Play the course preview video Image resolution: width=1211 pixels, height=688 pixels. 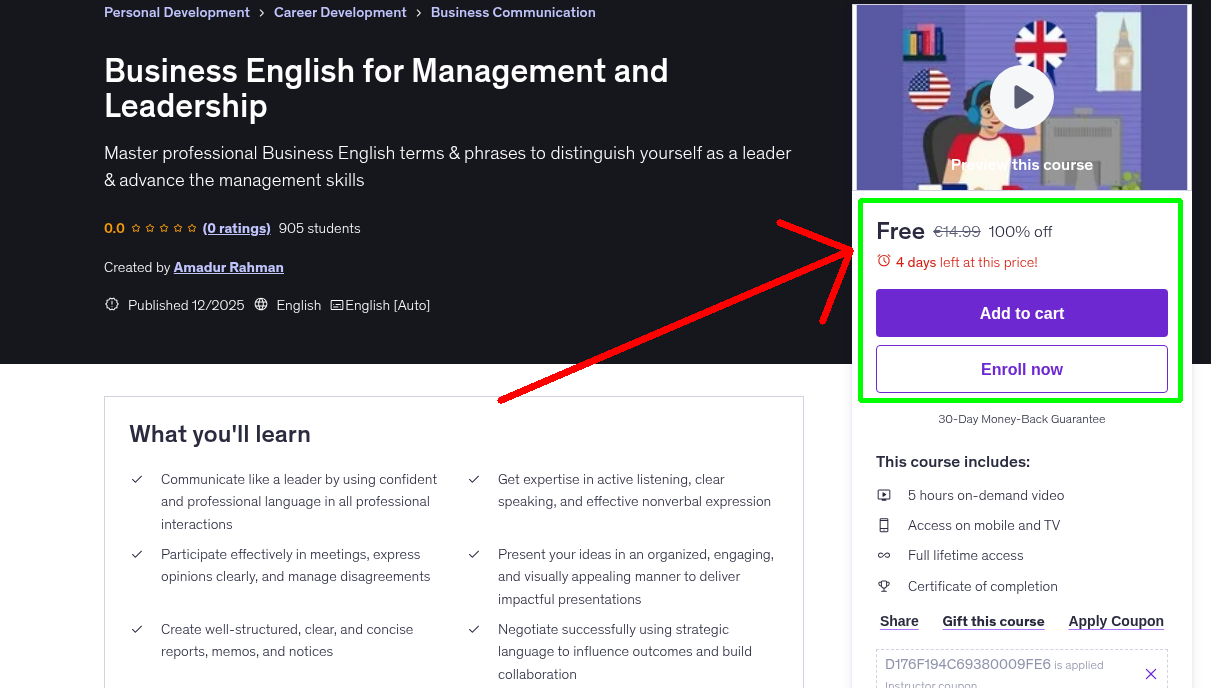[1021, 96]
